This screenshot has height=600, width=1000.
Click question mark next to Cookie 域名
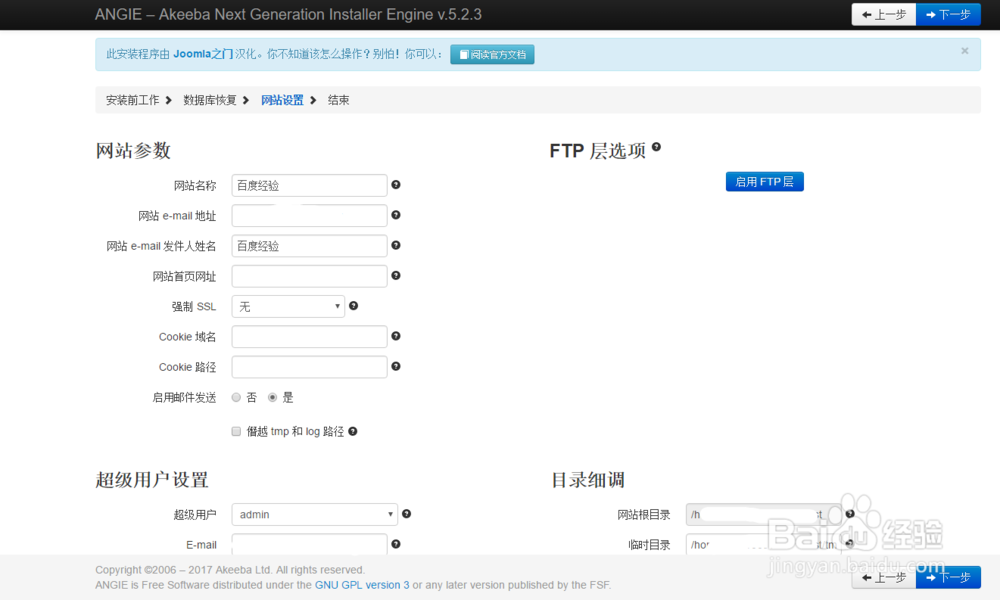(395, 336)
